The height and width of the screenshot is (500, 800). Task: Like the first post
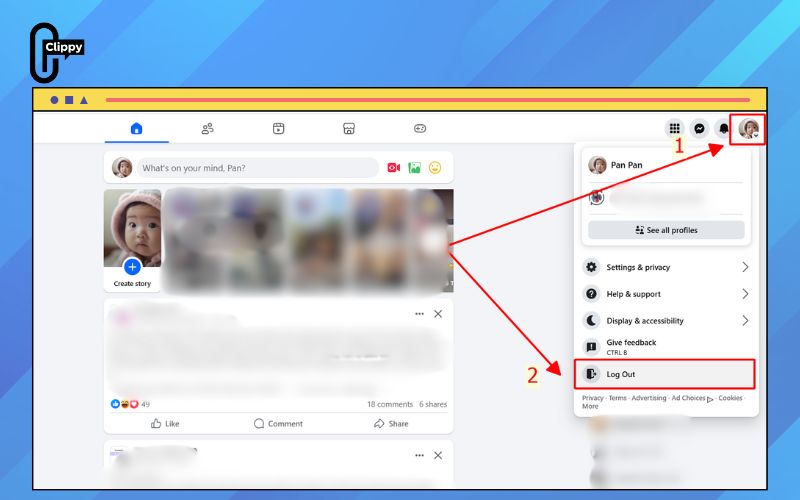click(165, 423)
